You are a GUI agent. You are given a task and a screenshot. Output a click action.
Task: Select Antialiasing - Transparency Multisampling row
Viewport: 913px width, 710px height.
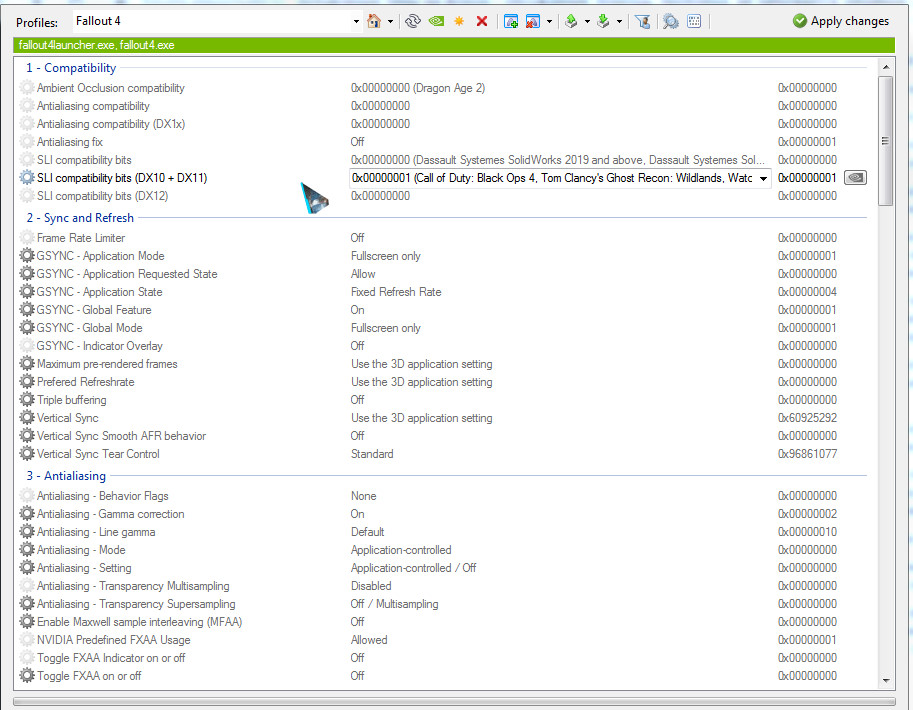(x=443, y=586)
